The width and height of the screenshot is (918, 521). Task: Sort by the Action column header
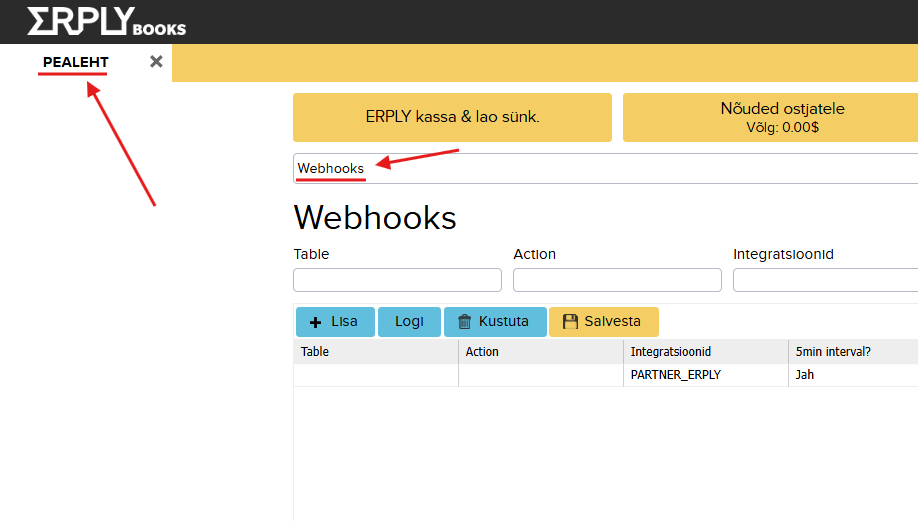pos(540,352)
